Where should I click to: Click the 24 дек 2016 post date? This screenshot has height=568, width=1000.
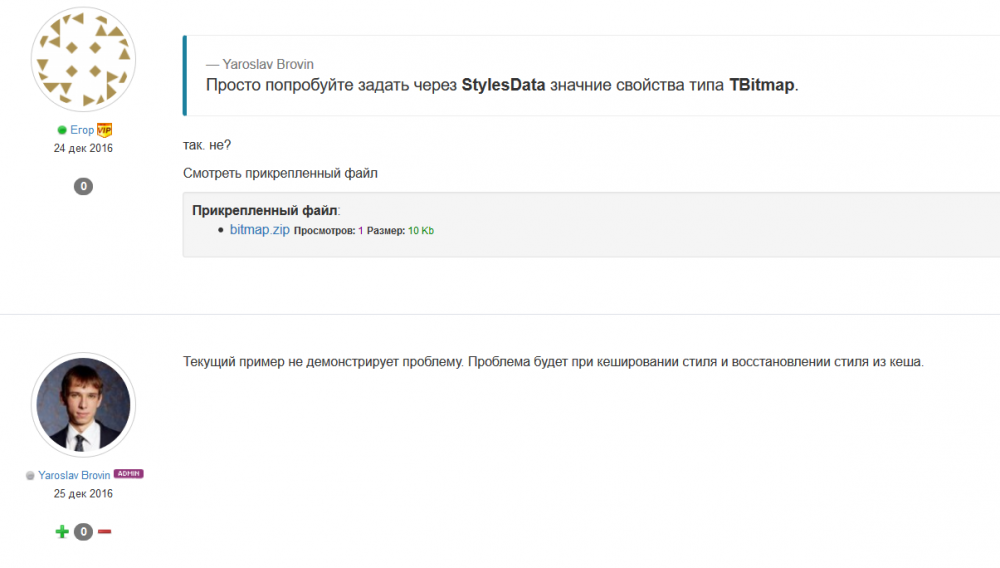(x=83, y=148)
